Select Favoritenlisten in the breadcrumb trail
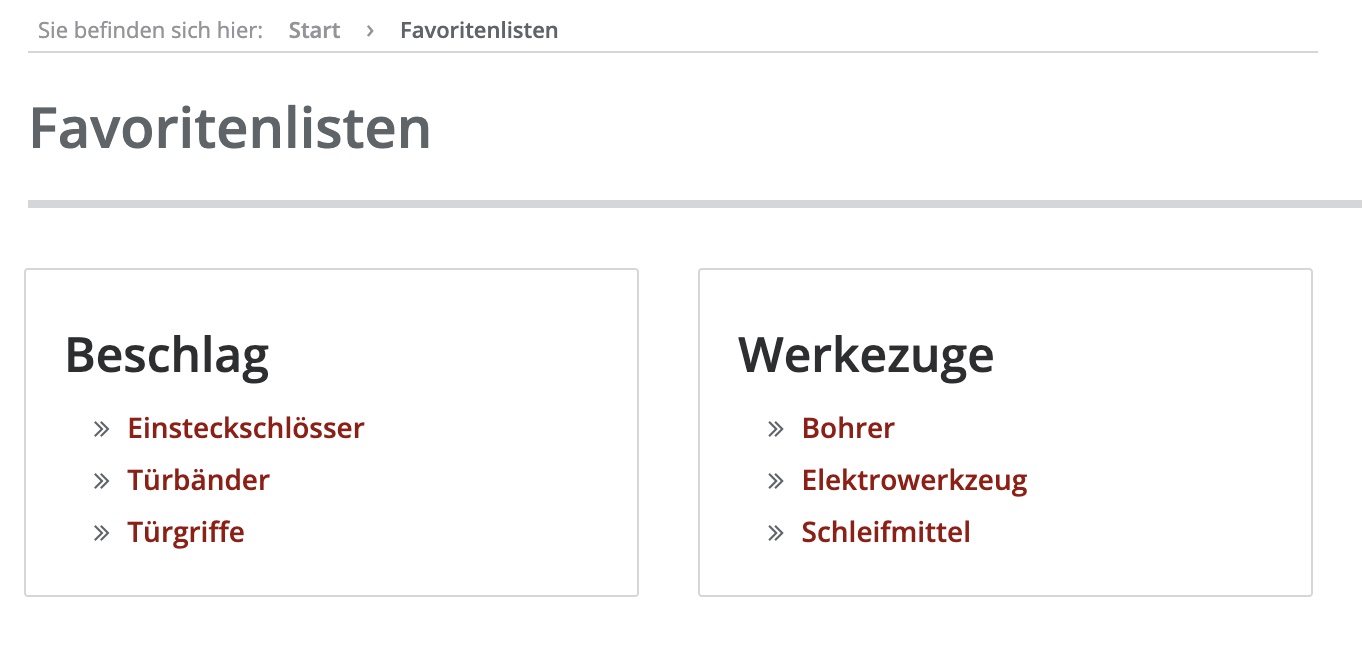Screen dimensions: 1362x658 click(479, 30)
